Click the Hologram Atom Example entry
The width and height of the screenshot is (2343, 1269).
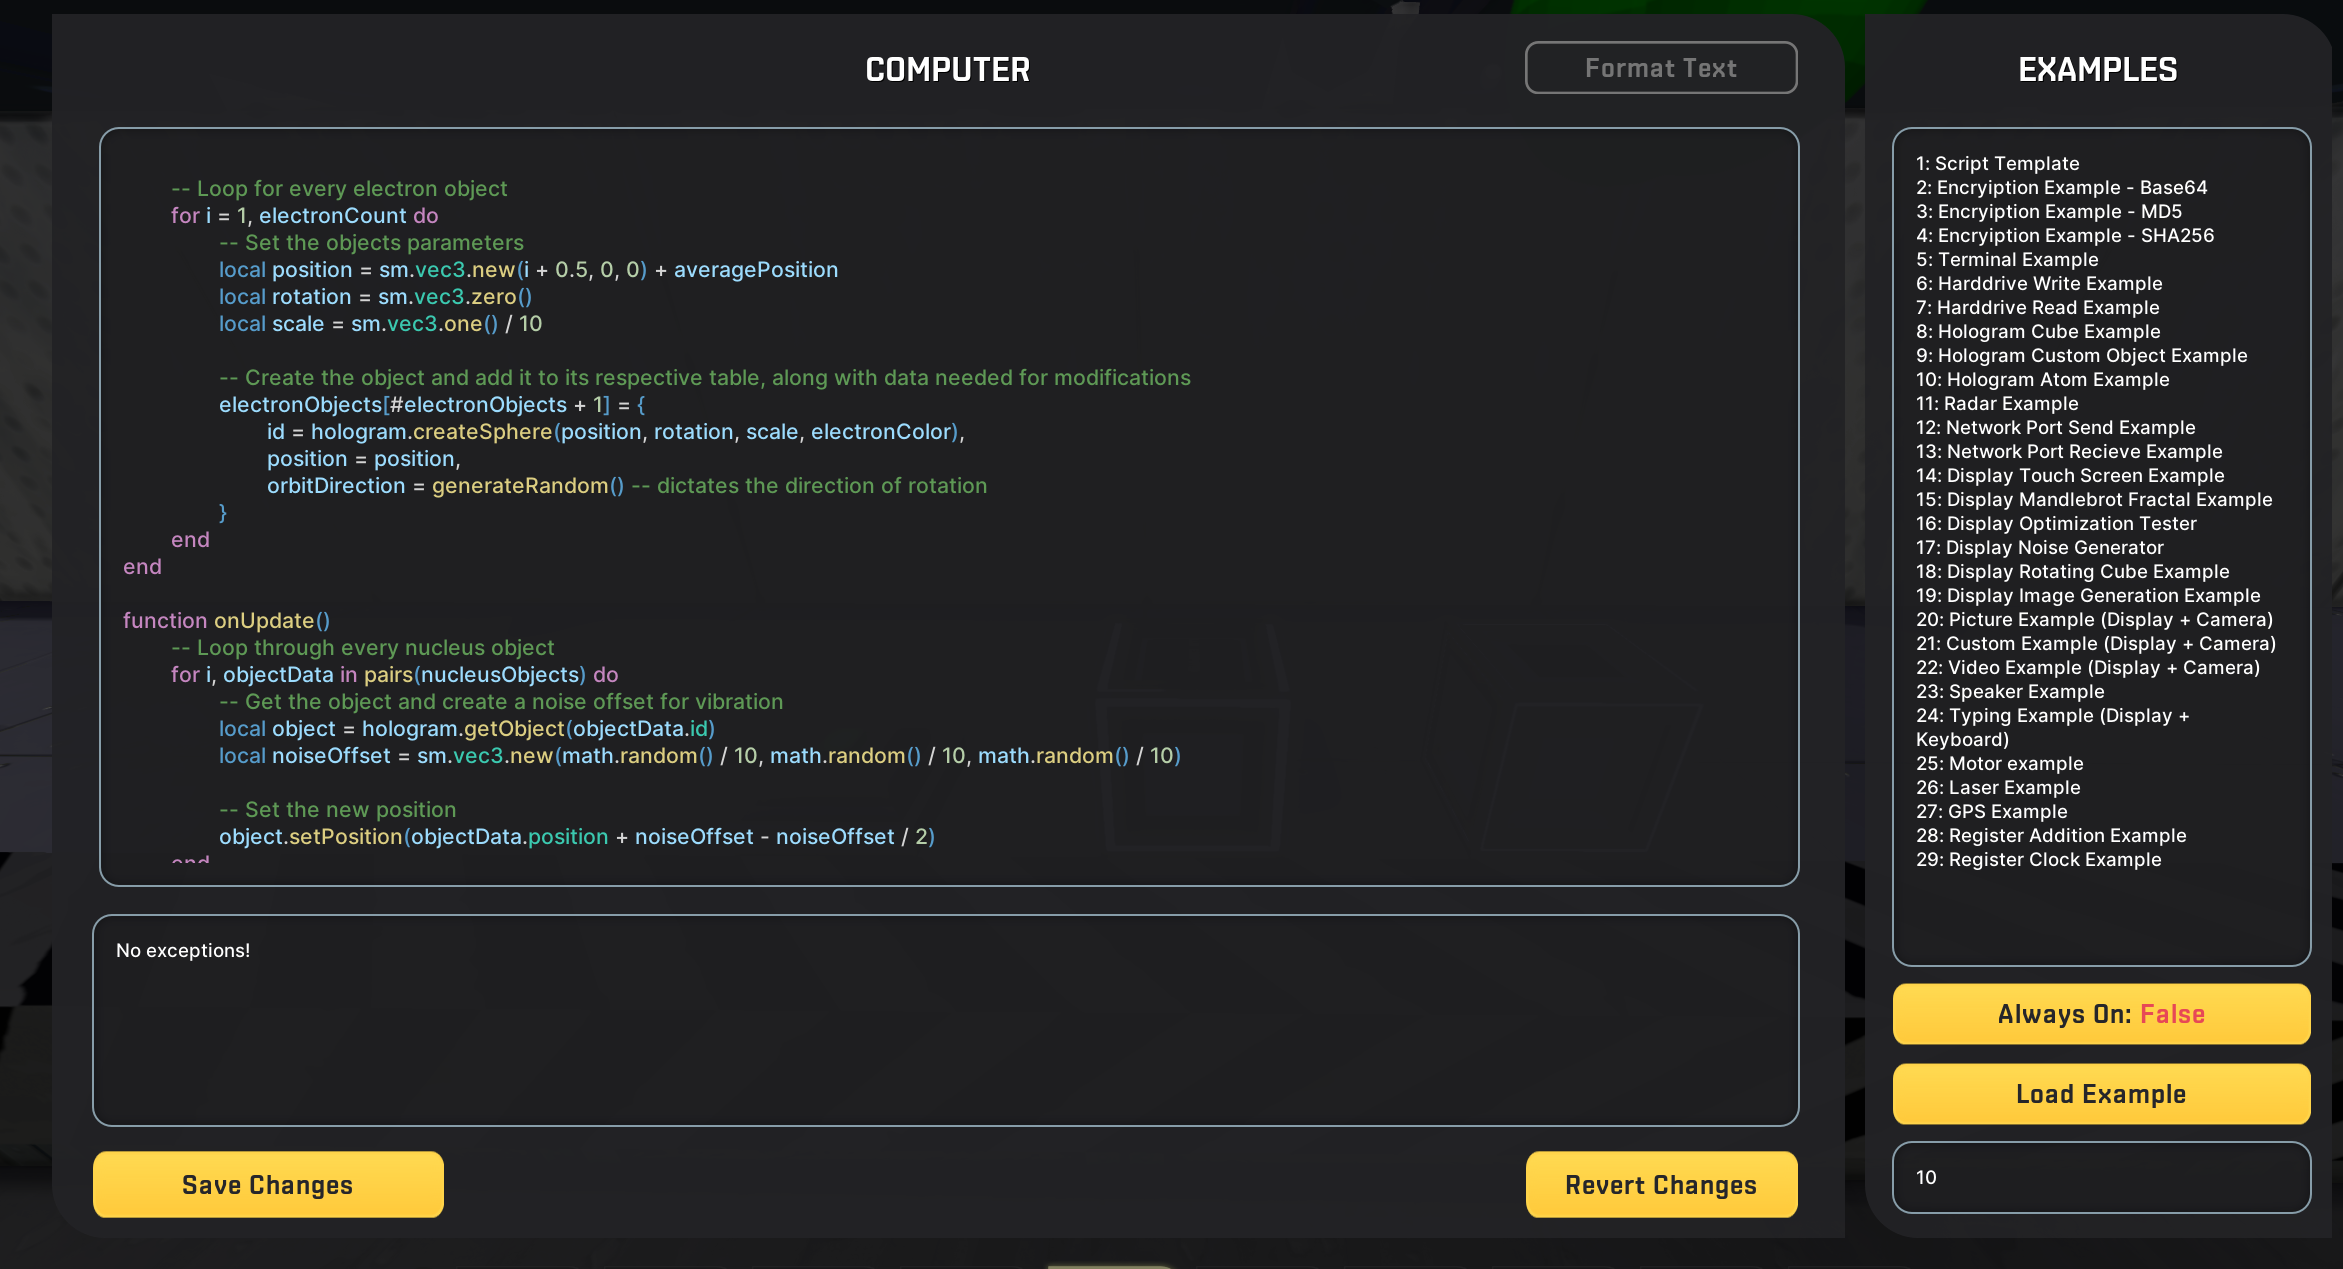2045,378
